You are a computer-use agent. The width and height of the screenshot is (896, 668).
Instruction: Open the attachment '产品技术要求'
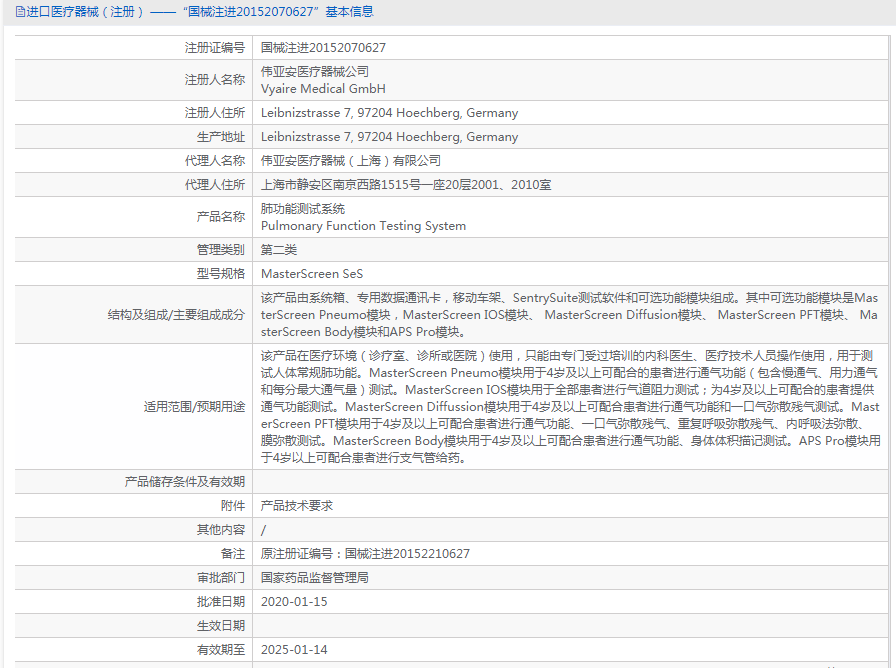point(297,506)
